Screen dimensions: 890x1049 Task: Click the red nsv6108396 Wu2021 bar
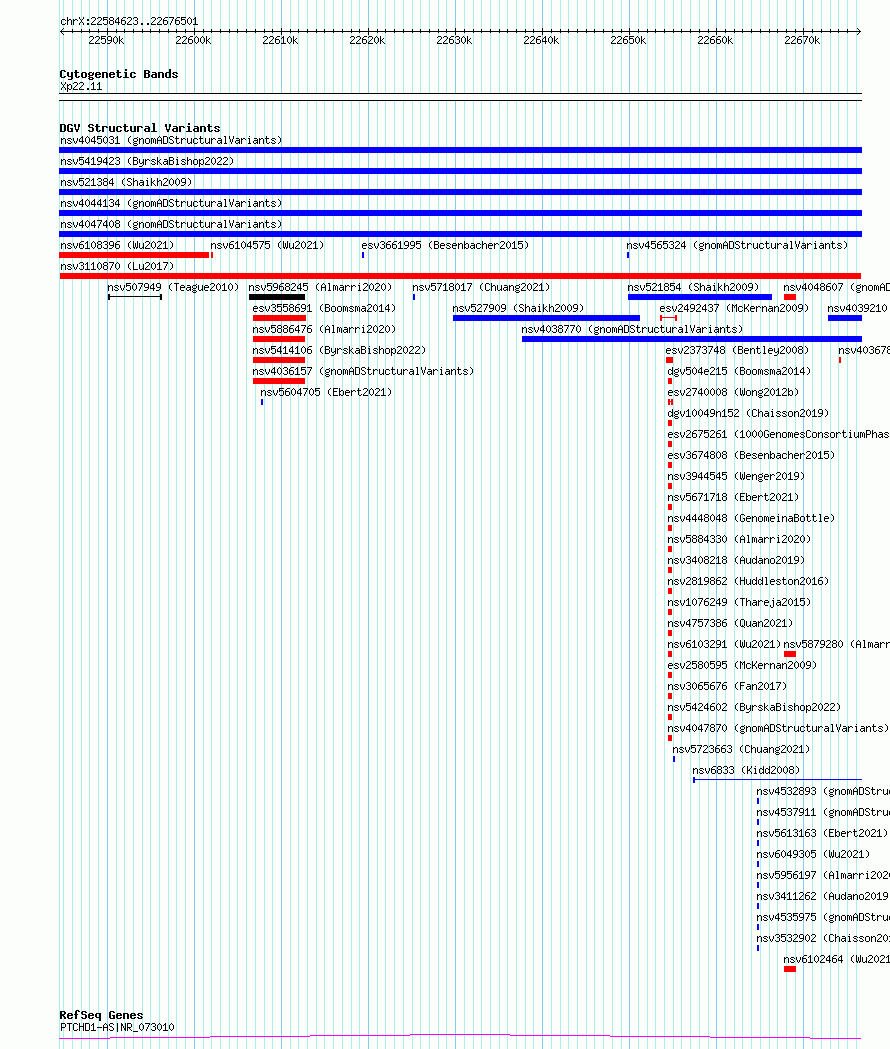click(x=135, y=255)
